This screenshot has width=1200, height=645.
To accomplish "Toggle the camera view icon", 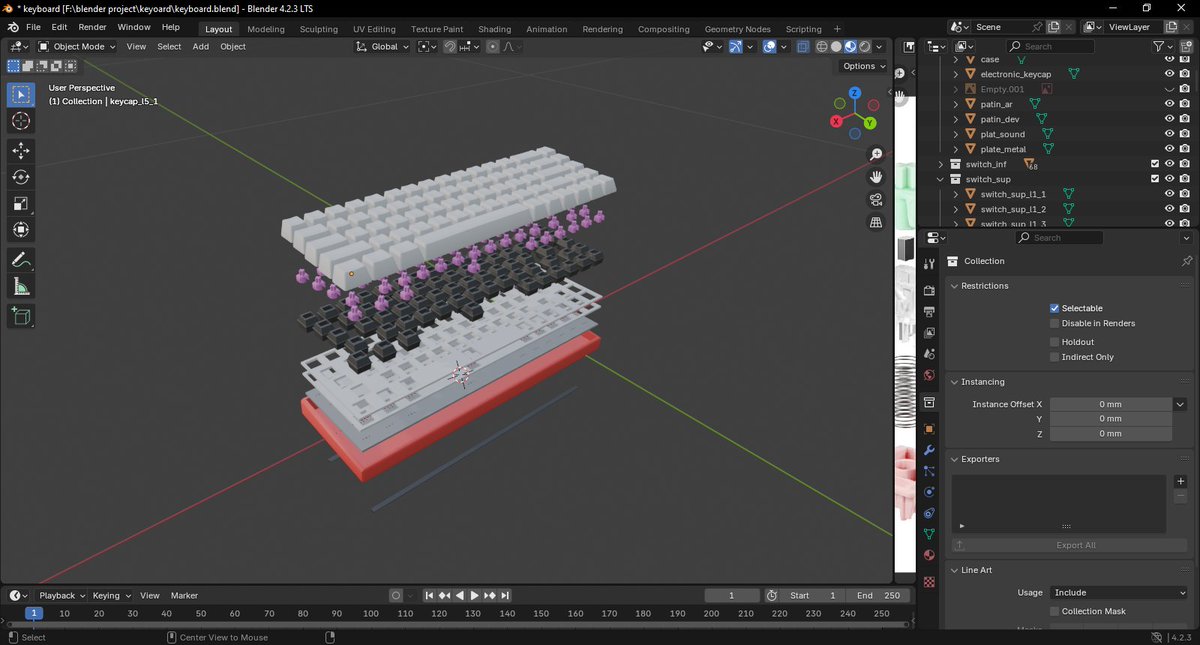I will click(876, 199).
